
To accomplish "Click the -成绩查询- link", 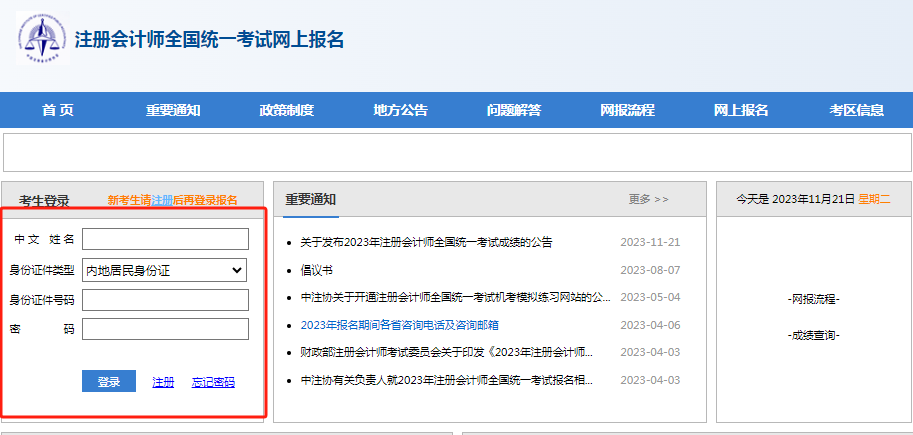I will pyautogui.click(x=812, y=335).
